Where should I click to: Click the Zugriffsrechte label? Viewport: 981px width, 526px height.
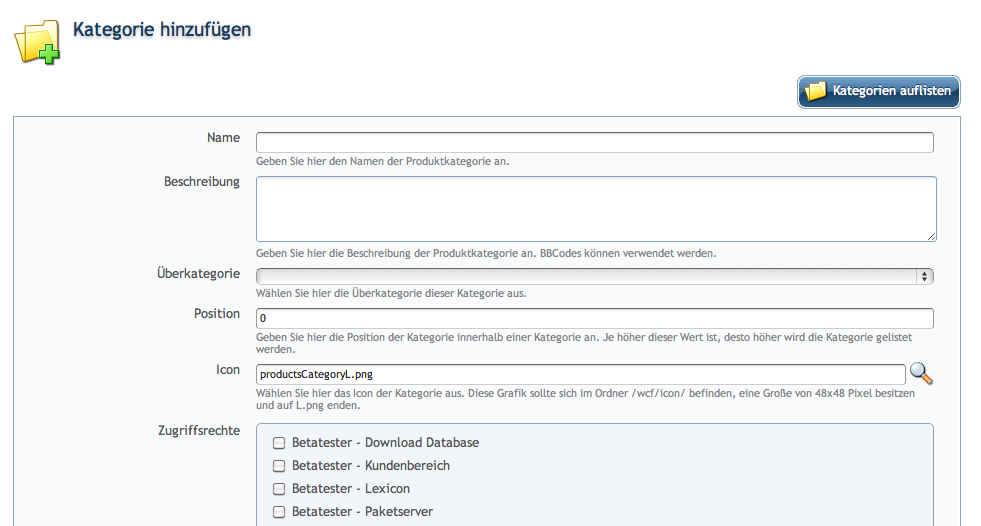point(199,431)
